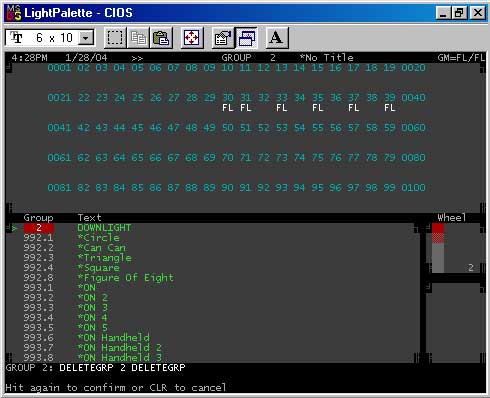The image size is (490, 398).
Task: Click the Full Screen toolbar icon
Action: click(192, 38)
